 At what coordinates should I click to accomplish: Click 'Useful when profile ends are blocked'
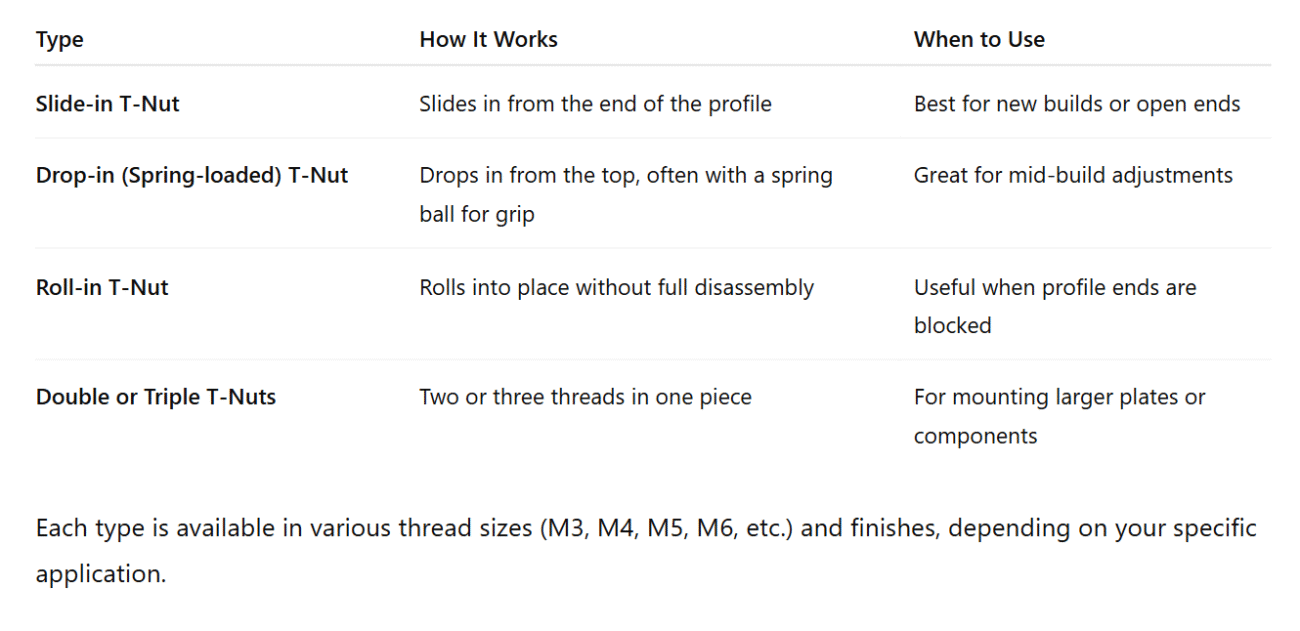click(x=1055, y=306)
